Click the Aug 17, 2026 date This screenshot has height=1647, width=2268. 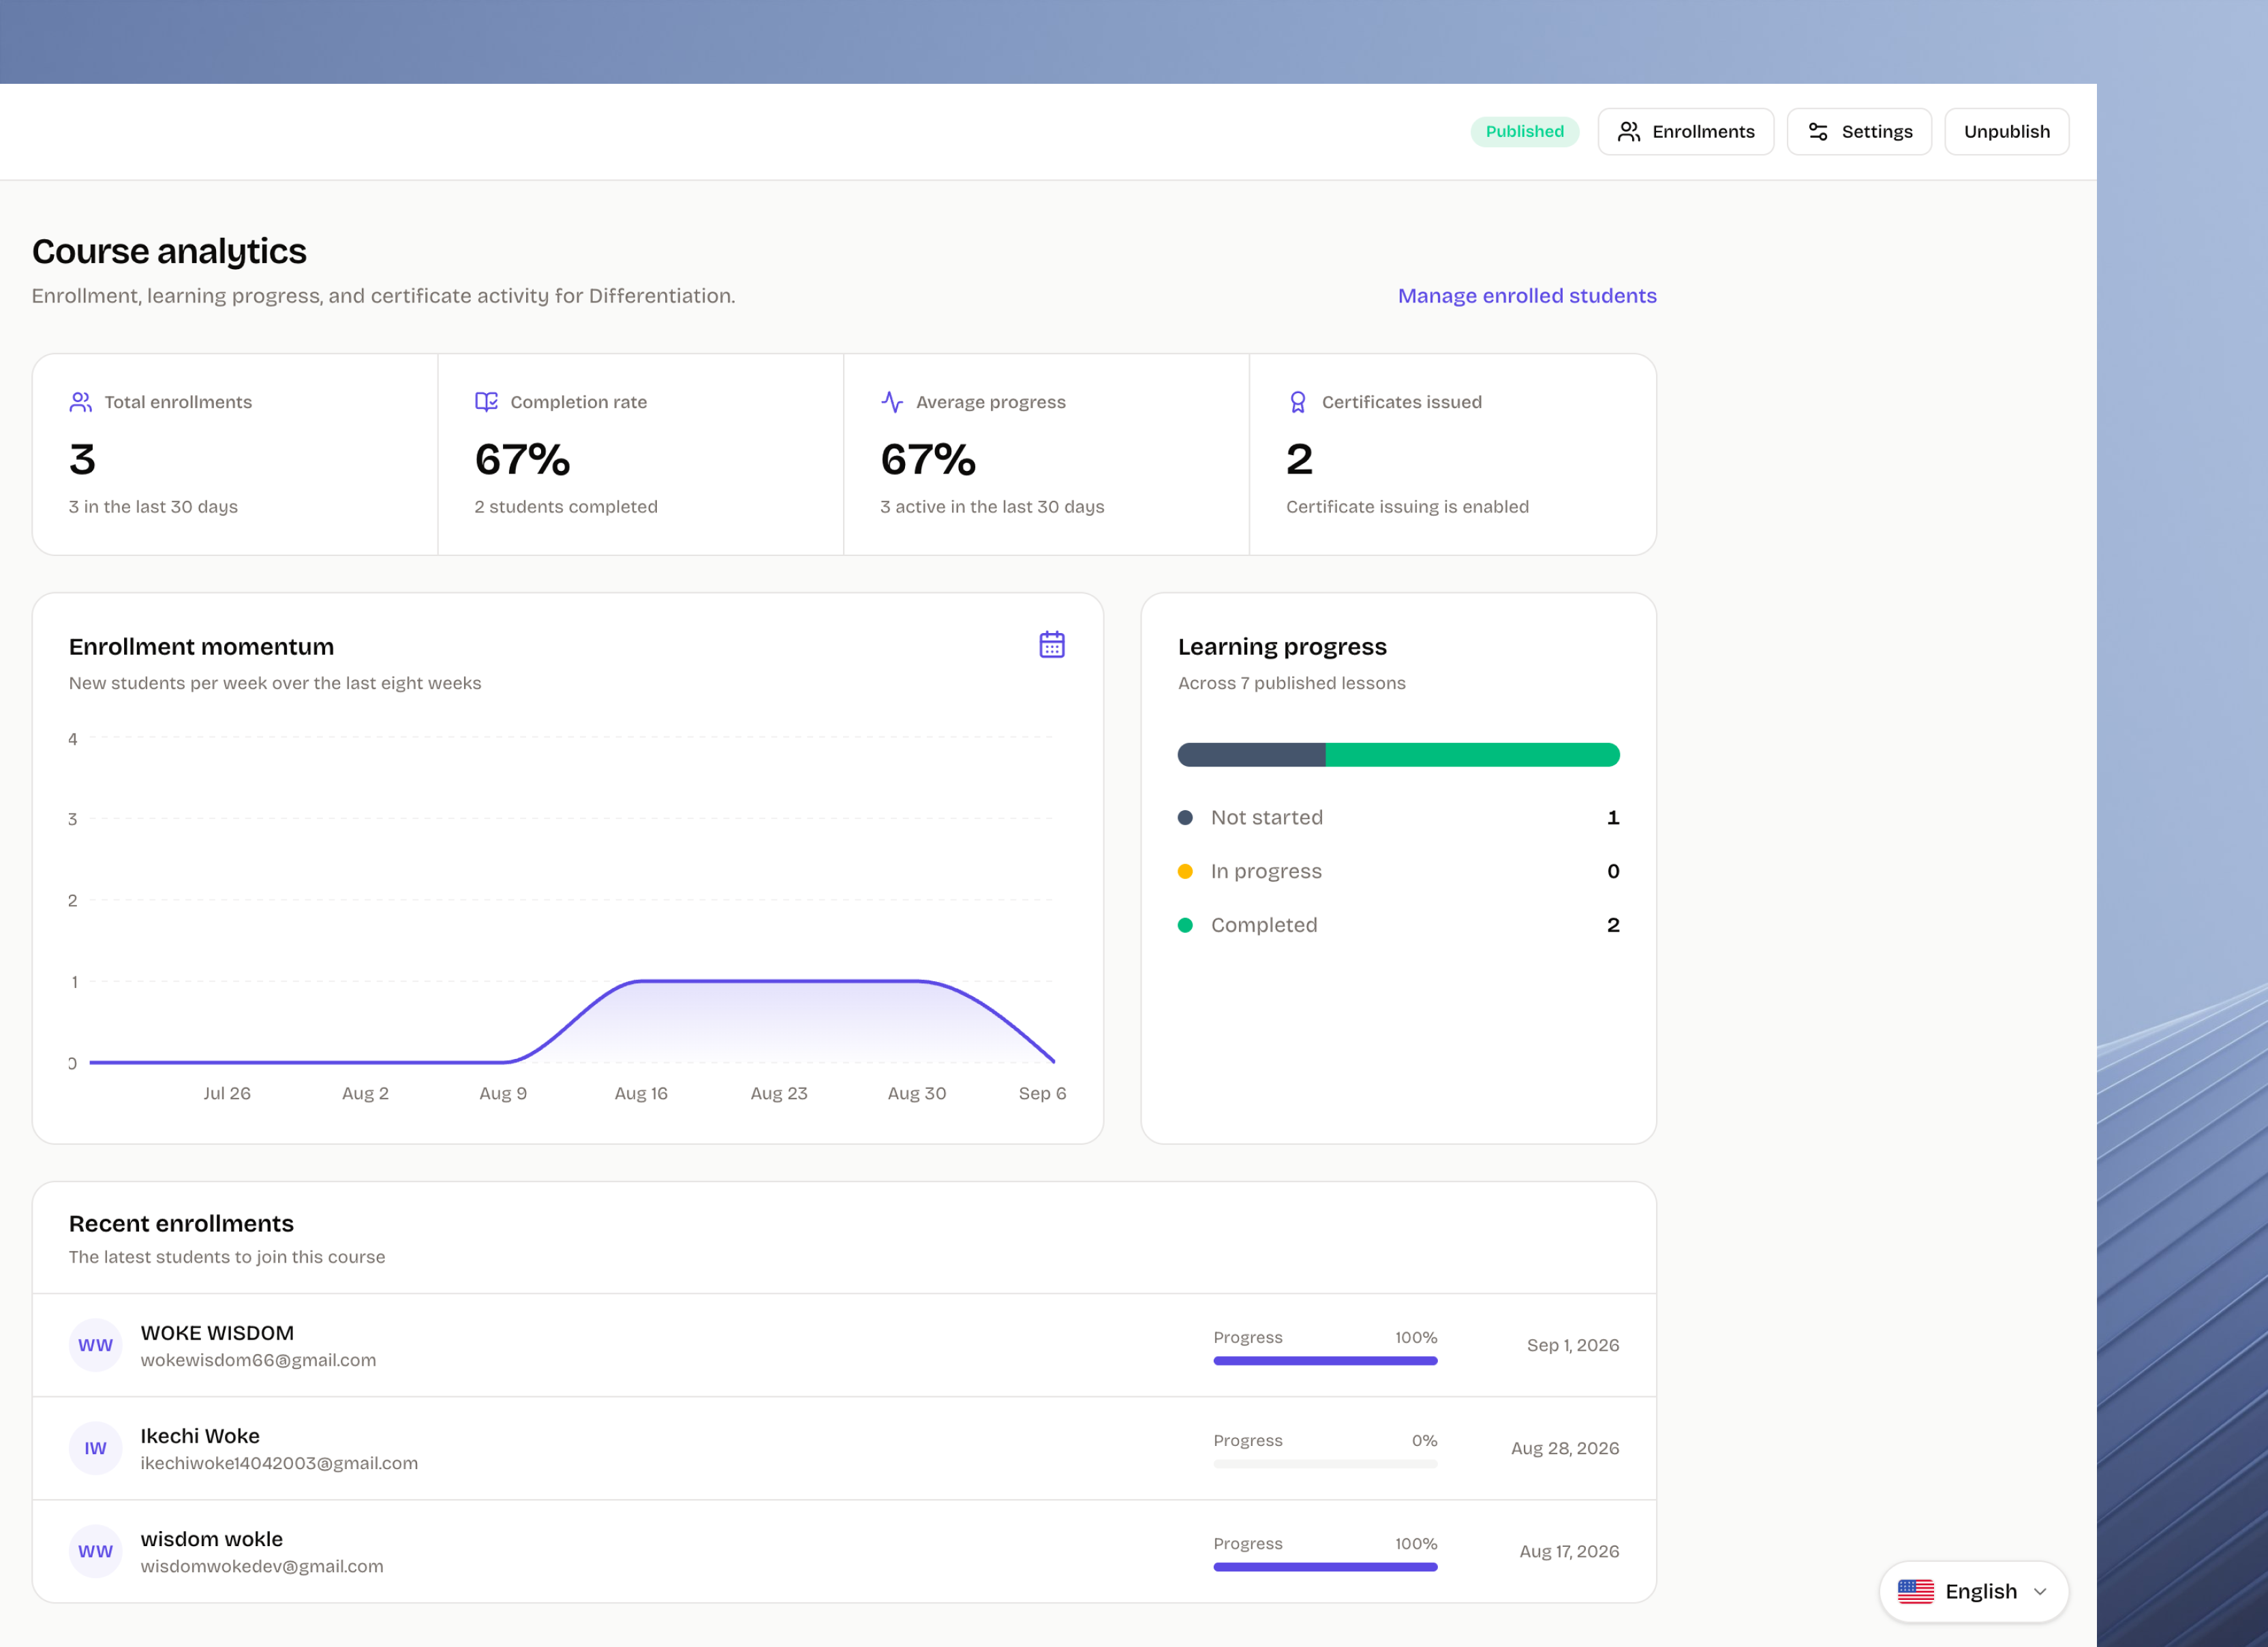[1569, 1551]
